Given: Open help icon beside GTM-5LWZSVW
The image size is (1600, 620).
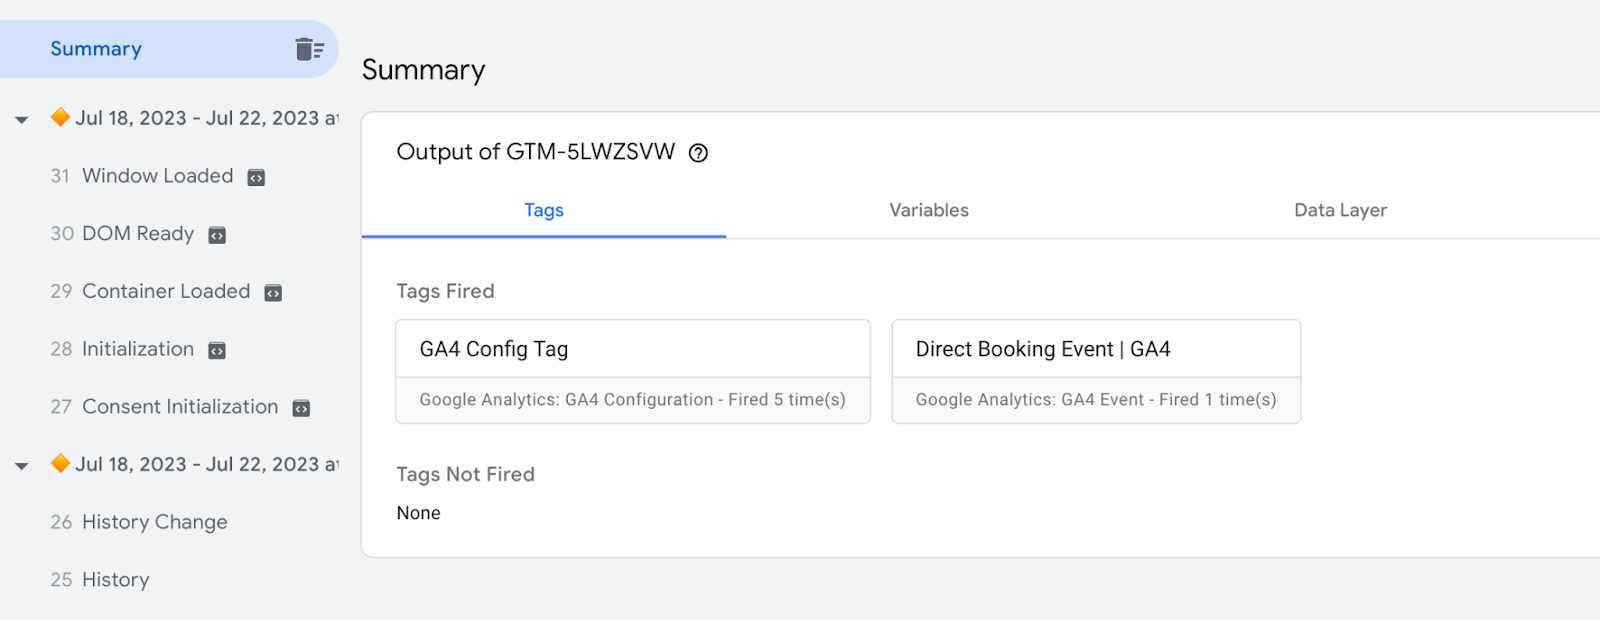Looking at the screenshot, I should (699, 153).
